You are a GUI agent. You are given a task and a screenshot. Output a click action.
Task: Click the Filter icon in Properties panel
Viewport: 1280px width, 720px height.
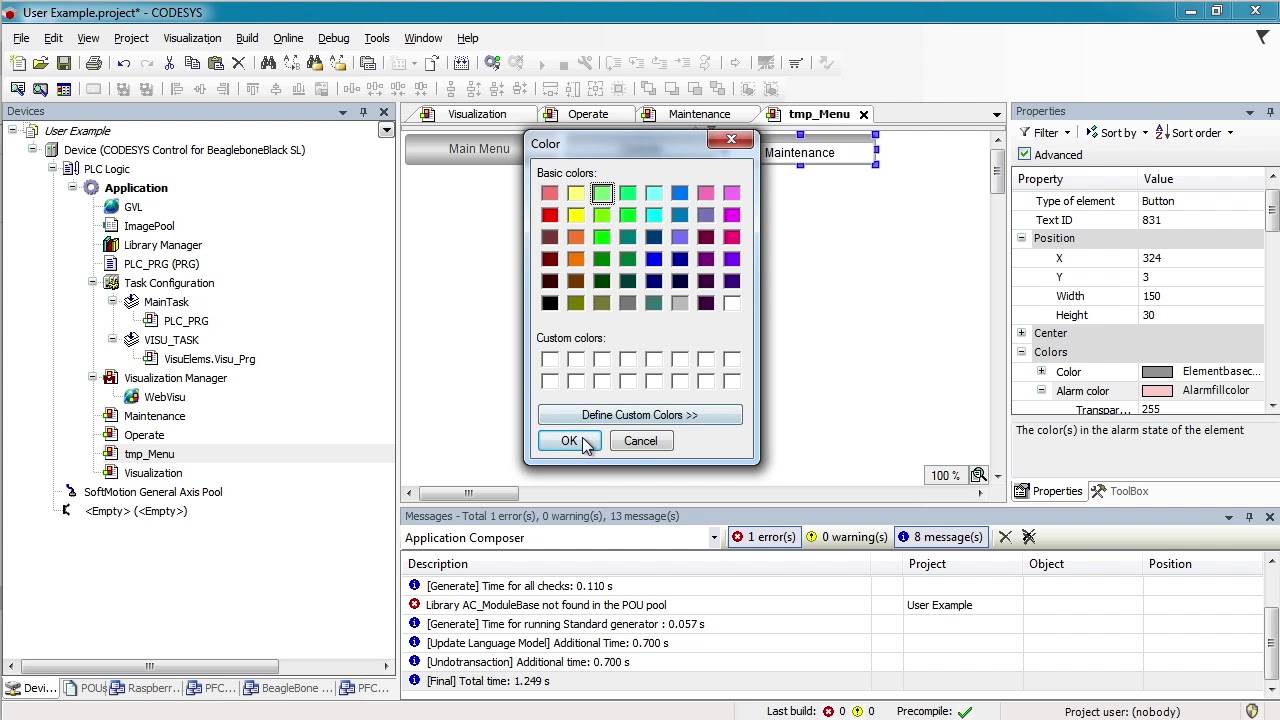[x=1025, y=132]
